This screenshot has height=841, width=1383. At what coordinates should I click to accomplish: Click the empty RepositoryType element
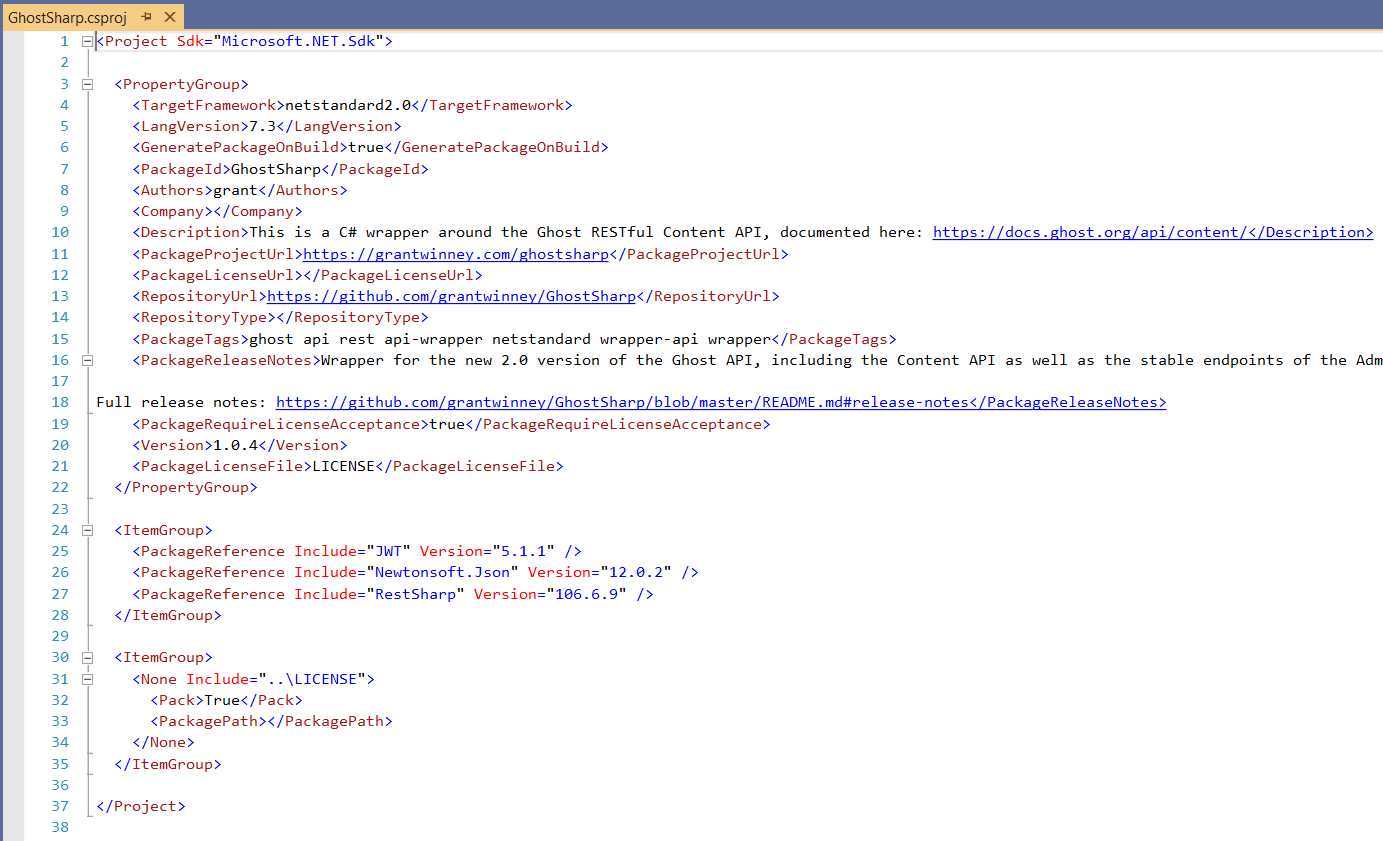click(x=280, y=317)
